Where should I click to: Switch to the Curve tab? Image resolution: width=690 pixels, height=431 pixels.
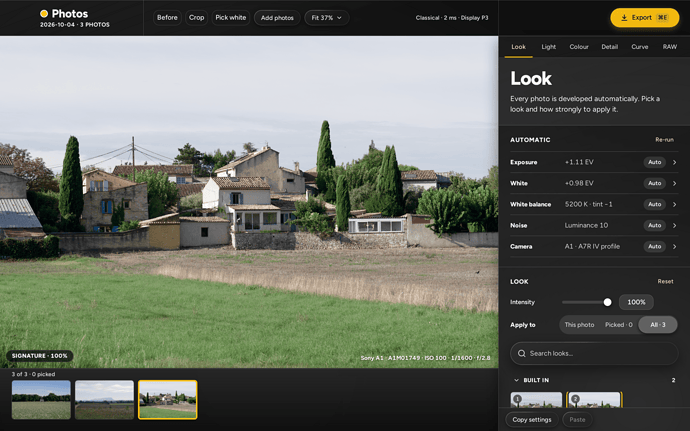coord(639,47)
